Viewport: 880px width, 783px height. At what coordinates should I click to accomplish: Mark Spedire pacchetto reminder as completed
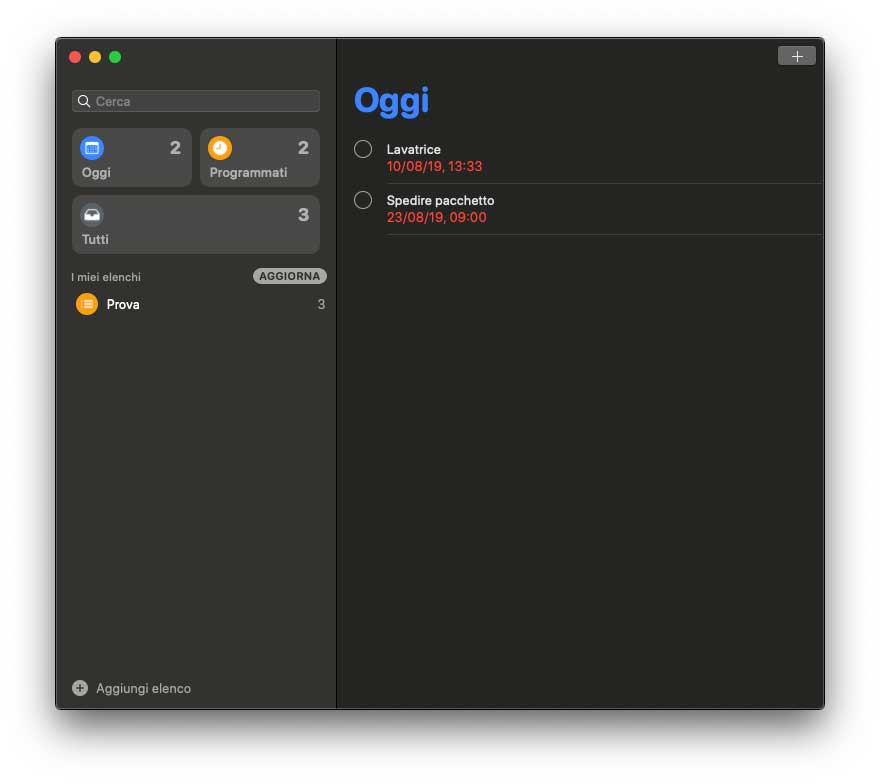363,200
